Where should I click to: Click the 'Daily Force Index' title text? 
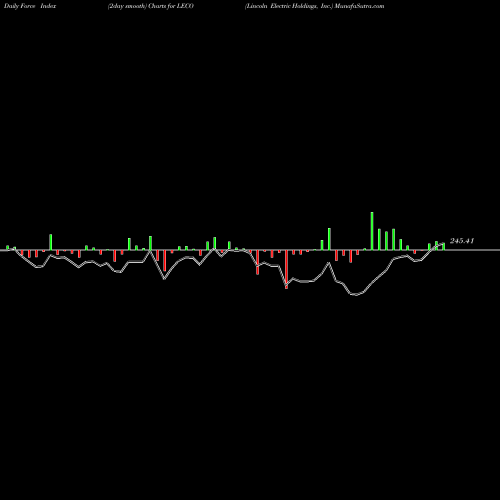[30, 6]
